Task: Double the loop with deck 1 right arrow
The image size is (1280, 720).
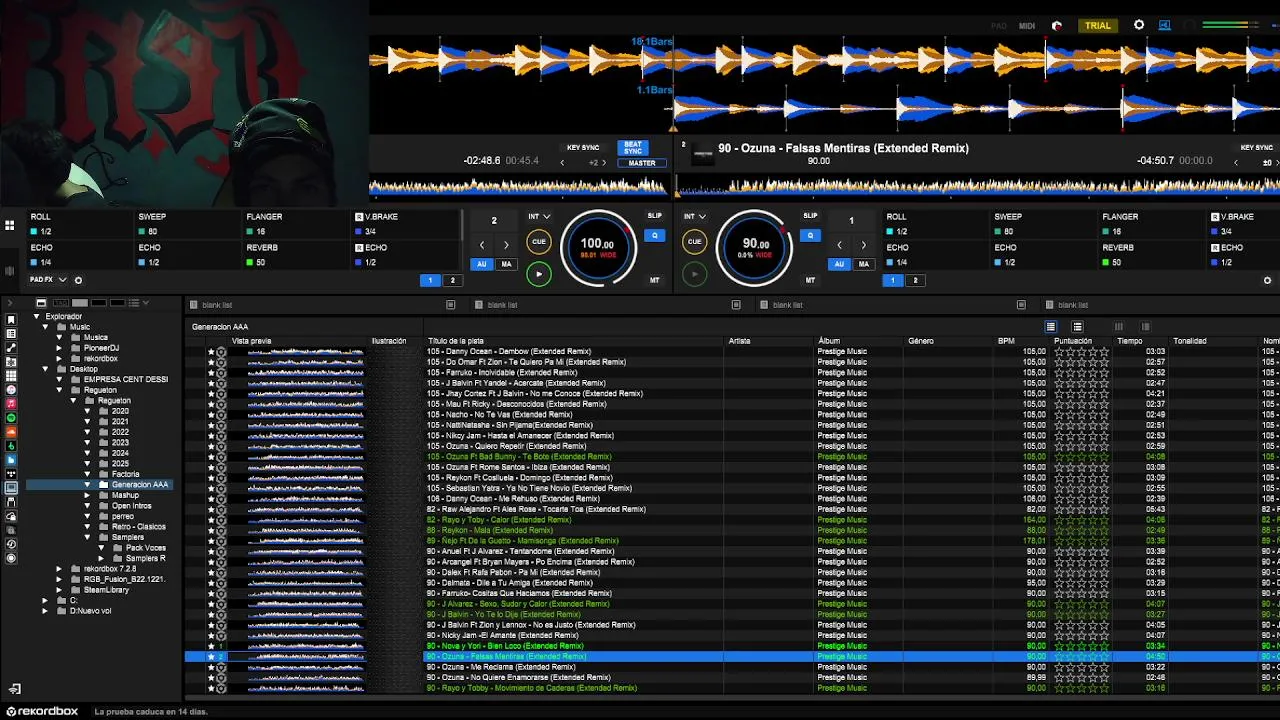Action: point(506,245)
